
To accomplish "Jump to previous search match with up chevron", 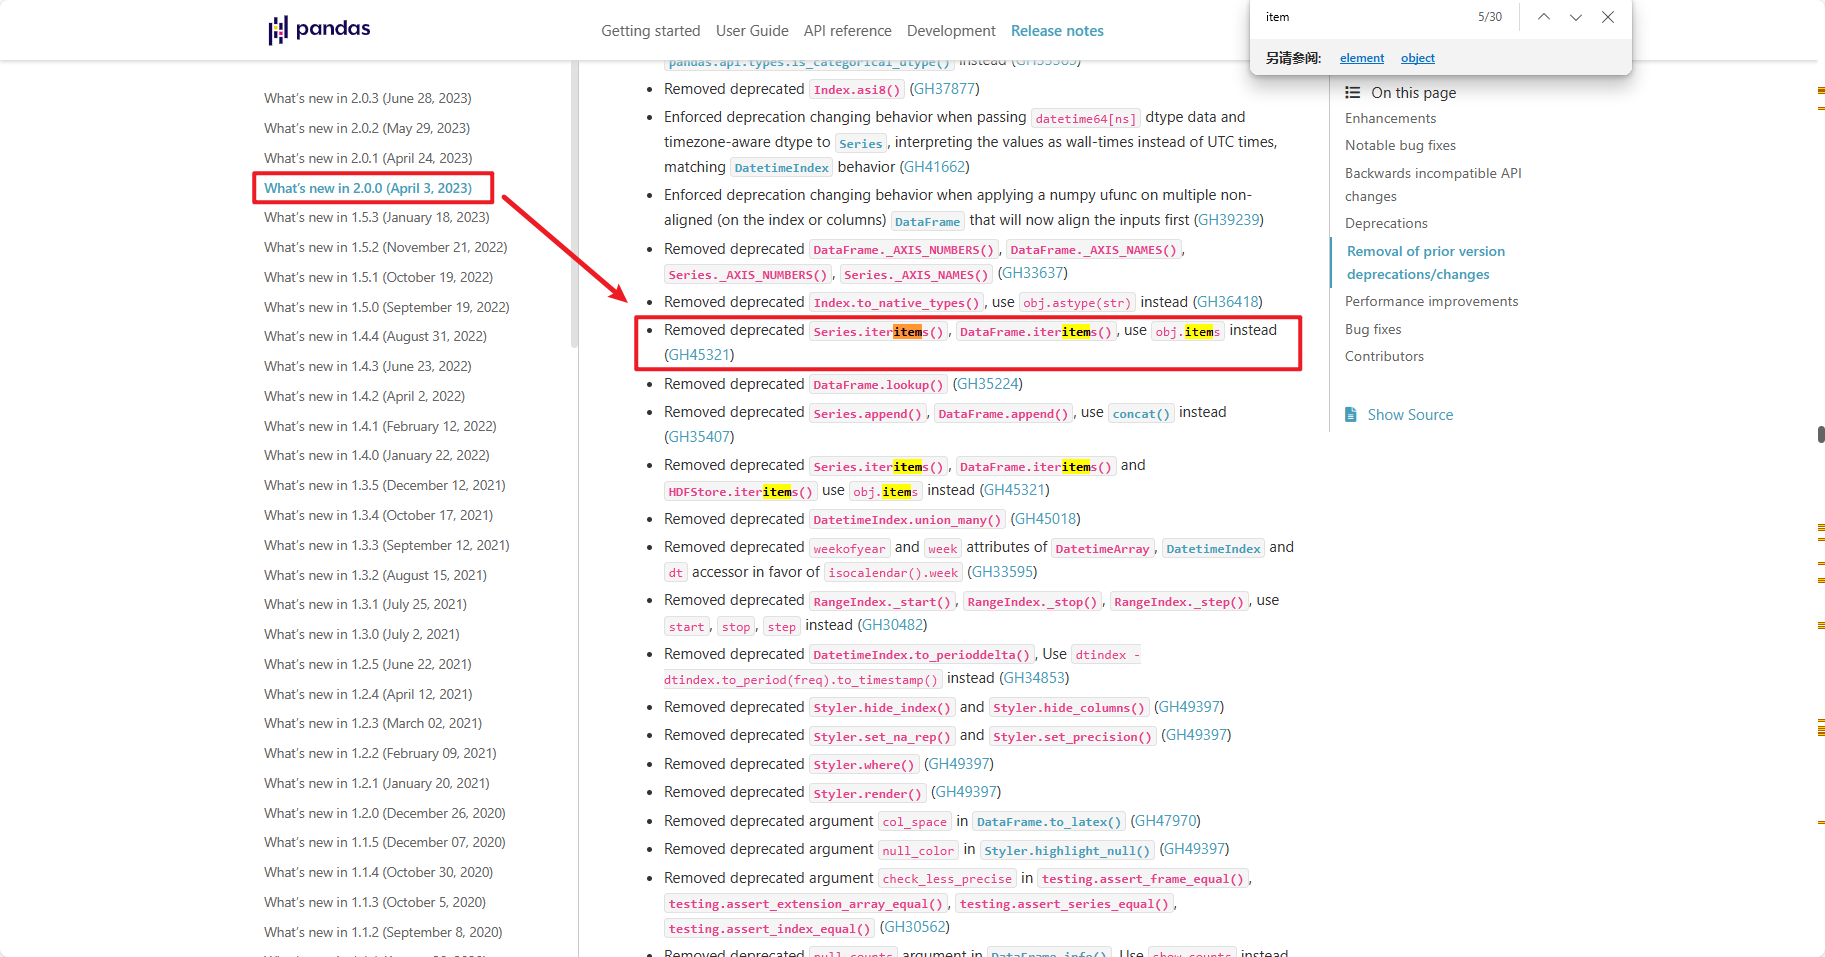I will coord(1543,17).
